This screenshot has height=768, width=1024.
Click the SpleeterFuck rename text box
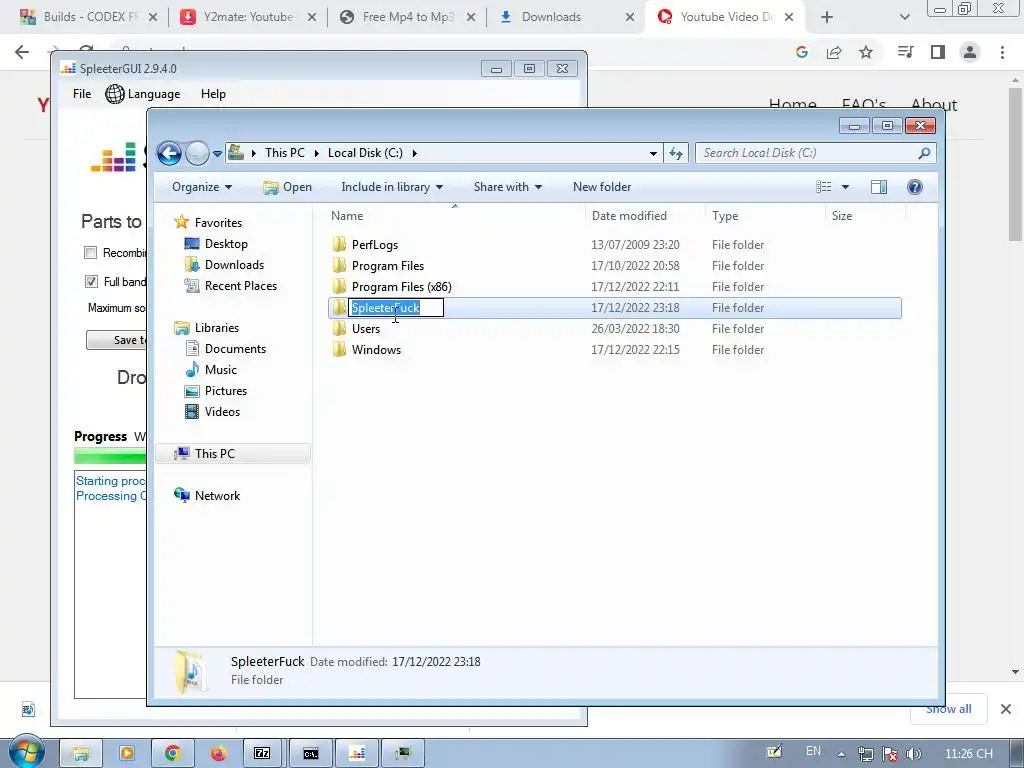[x=396, y=308]
